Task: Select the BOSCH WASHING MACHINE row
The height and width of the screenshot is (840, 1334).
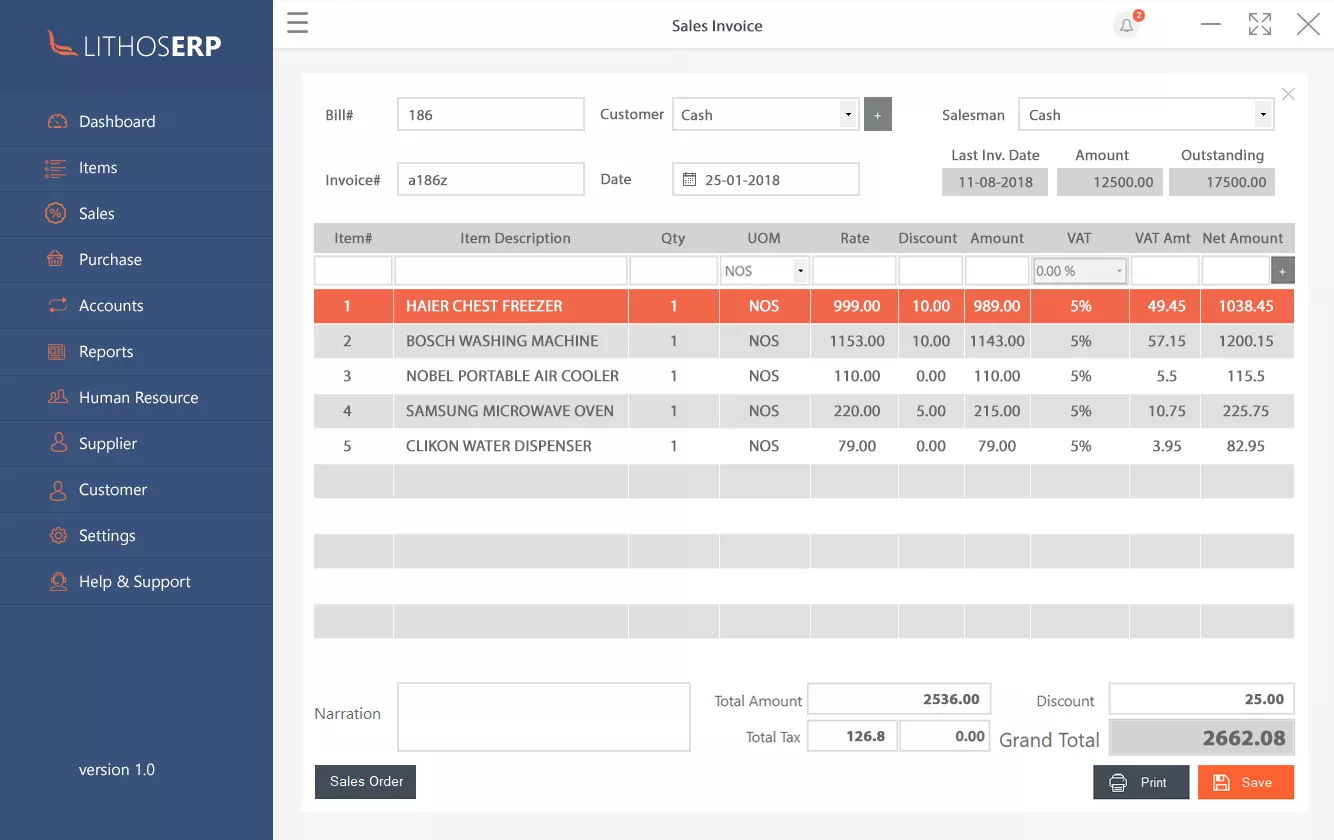Action: tap(804, 341)
